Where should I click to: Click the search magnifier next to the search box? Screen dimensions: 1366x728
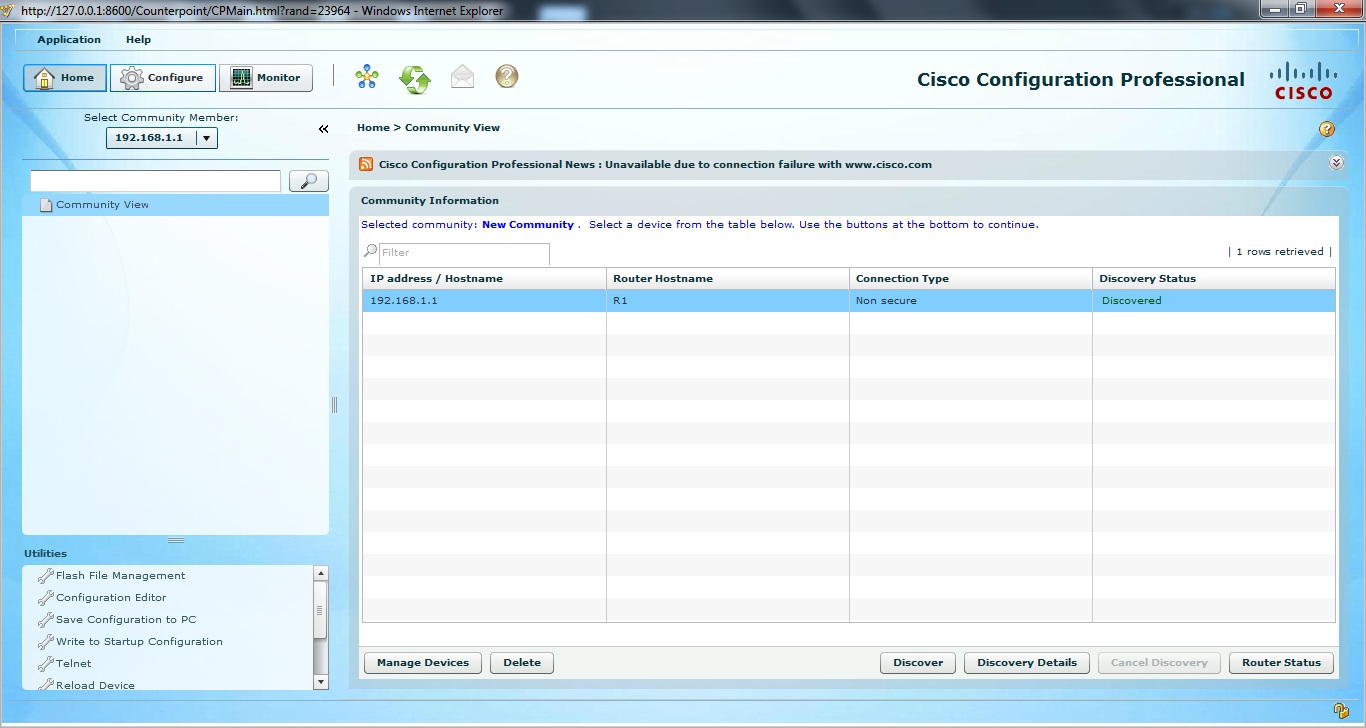[308, 181]
